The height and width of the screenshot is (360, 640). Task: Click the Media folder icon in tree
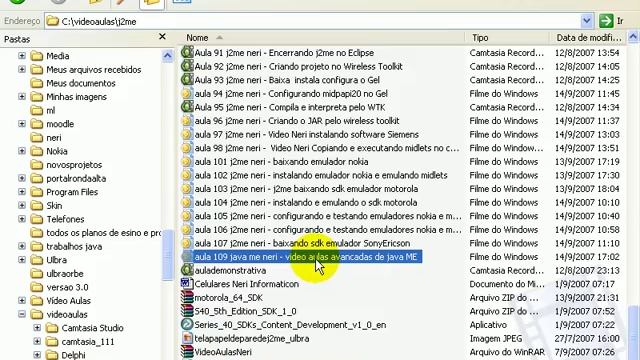pyautogui.click(x=37, y=56)
